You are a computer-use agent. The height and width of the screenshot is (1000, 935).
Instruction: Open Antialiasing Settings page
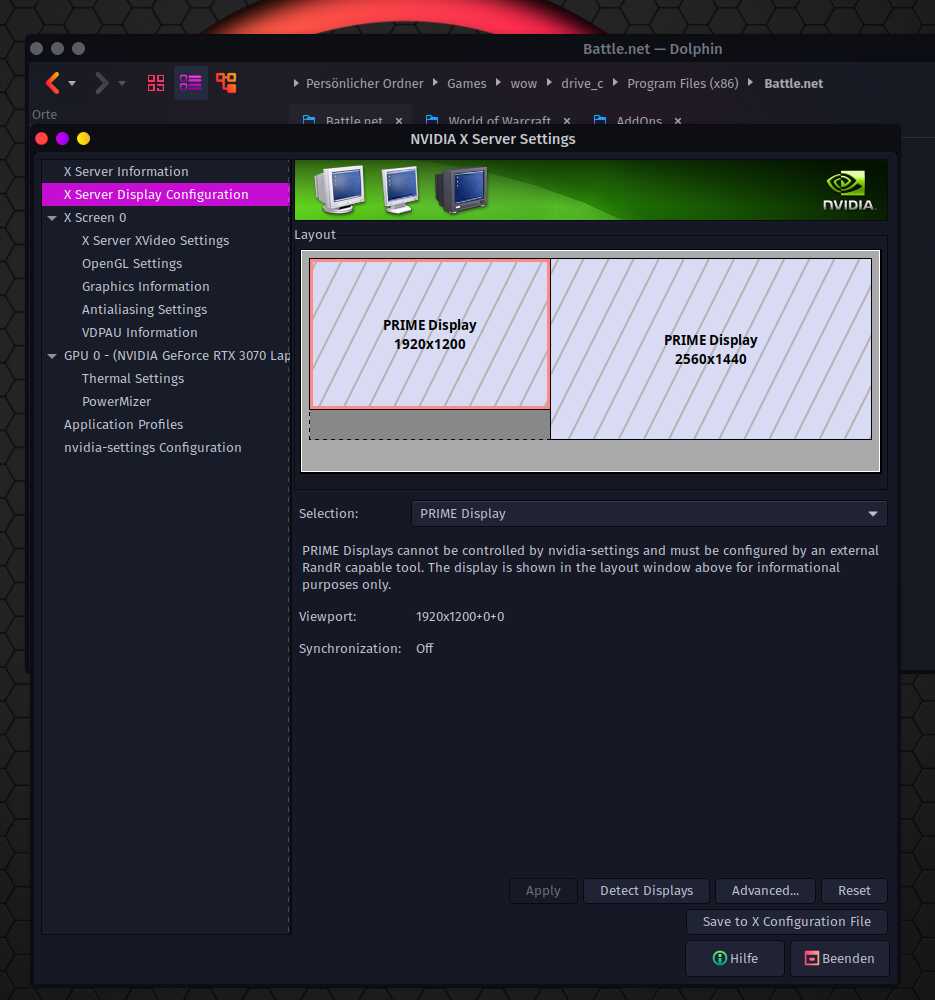(144, 309)
